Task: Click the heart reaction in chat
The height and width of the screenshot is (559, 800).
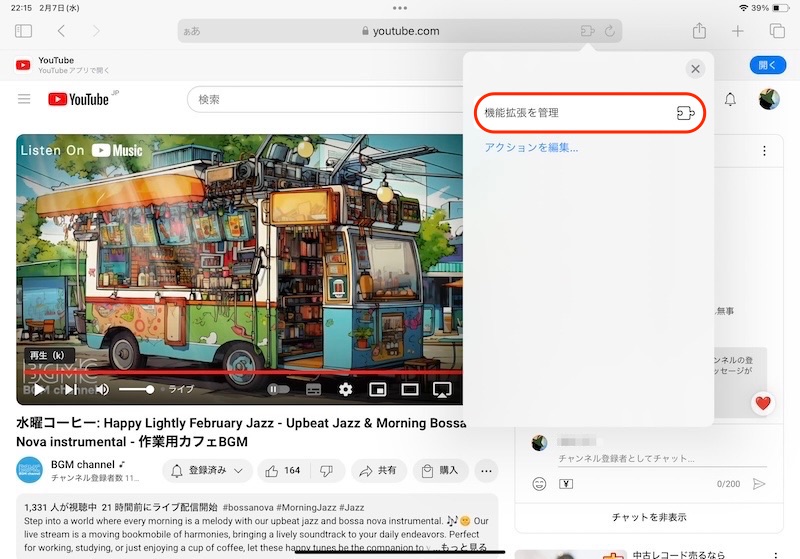Action: tap(763, 404)
